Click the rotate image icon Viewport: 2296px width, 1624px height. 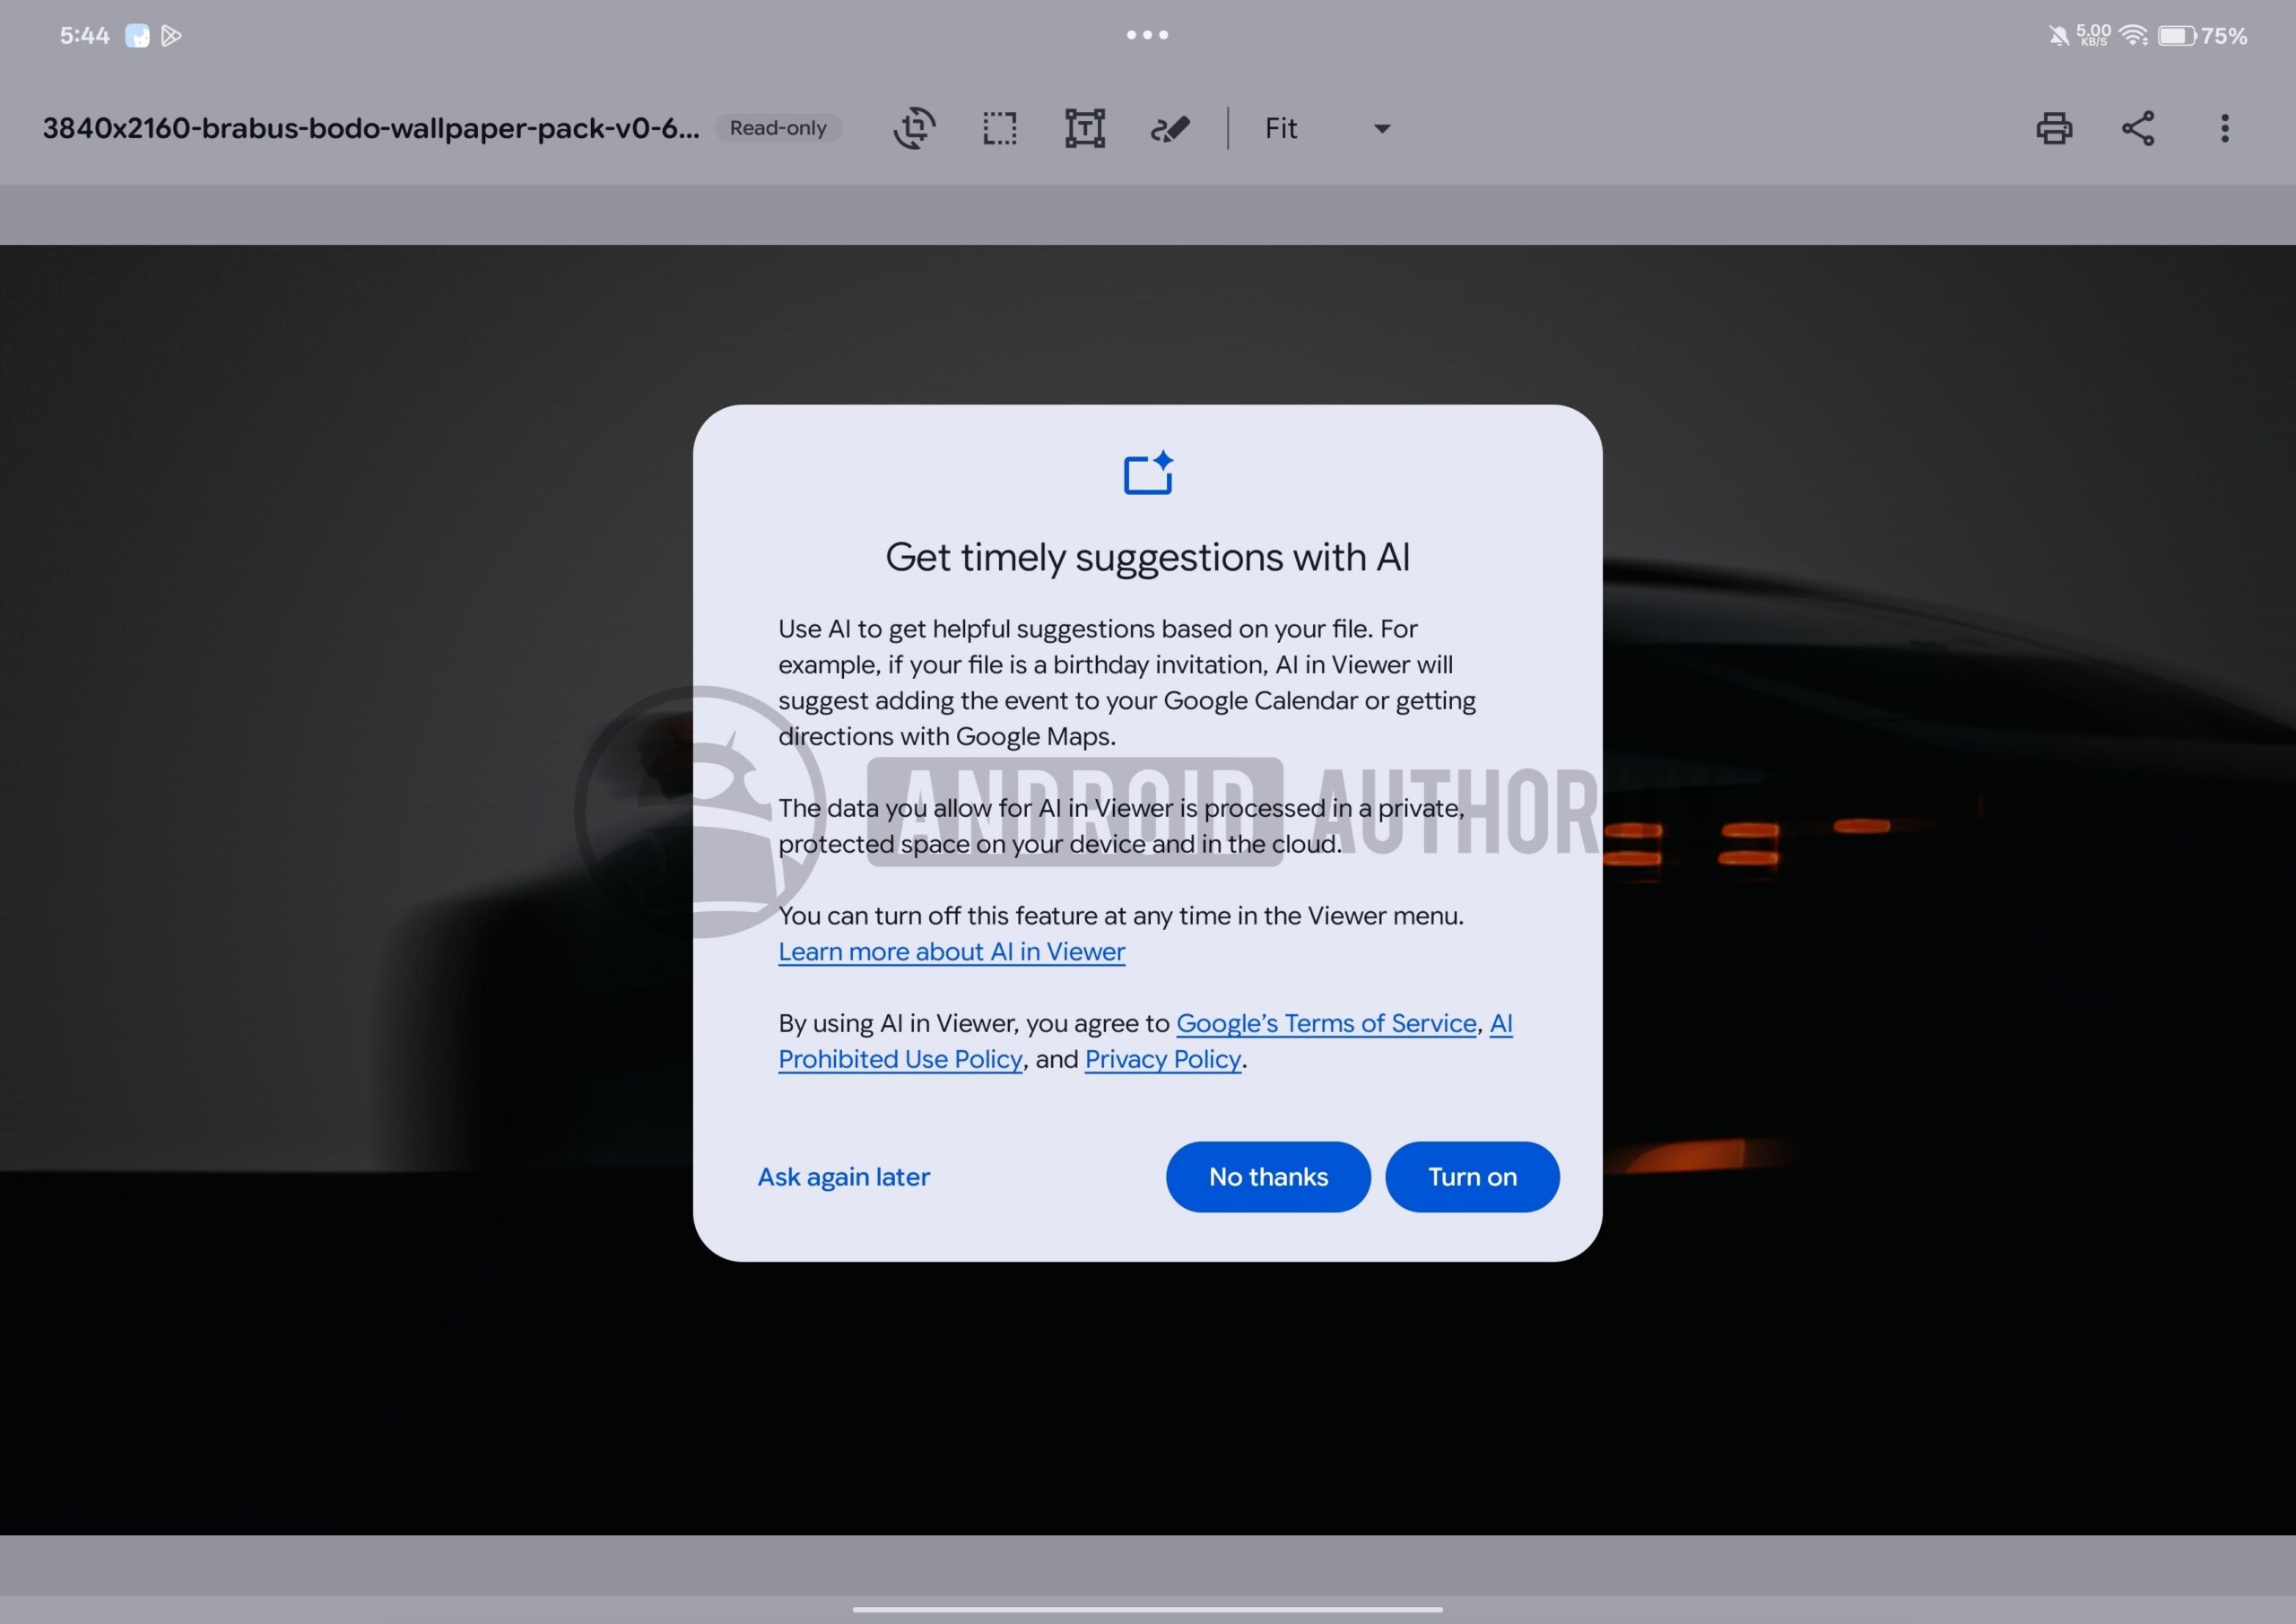pyautogui.click(x=914, y=128)
